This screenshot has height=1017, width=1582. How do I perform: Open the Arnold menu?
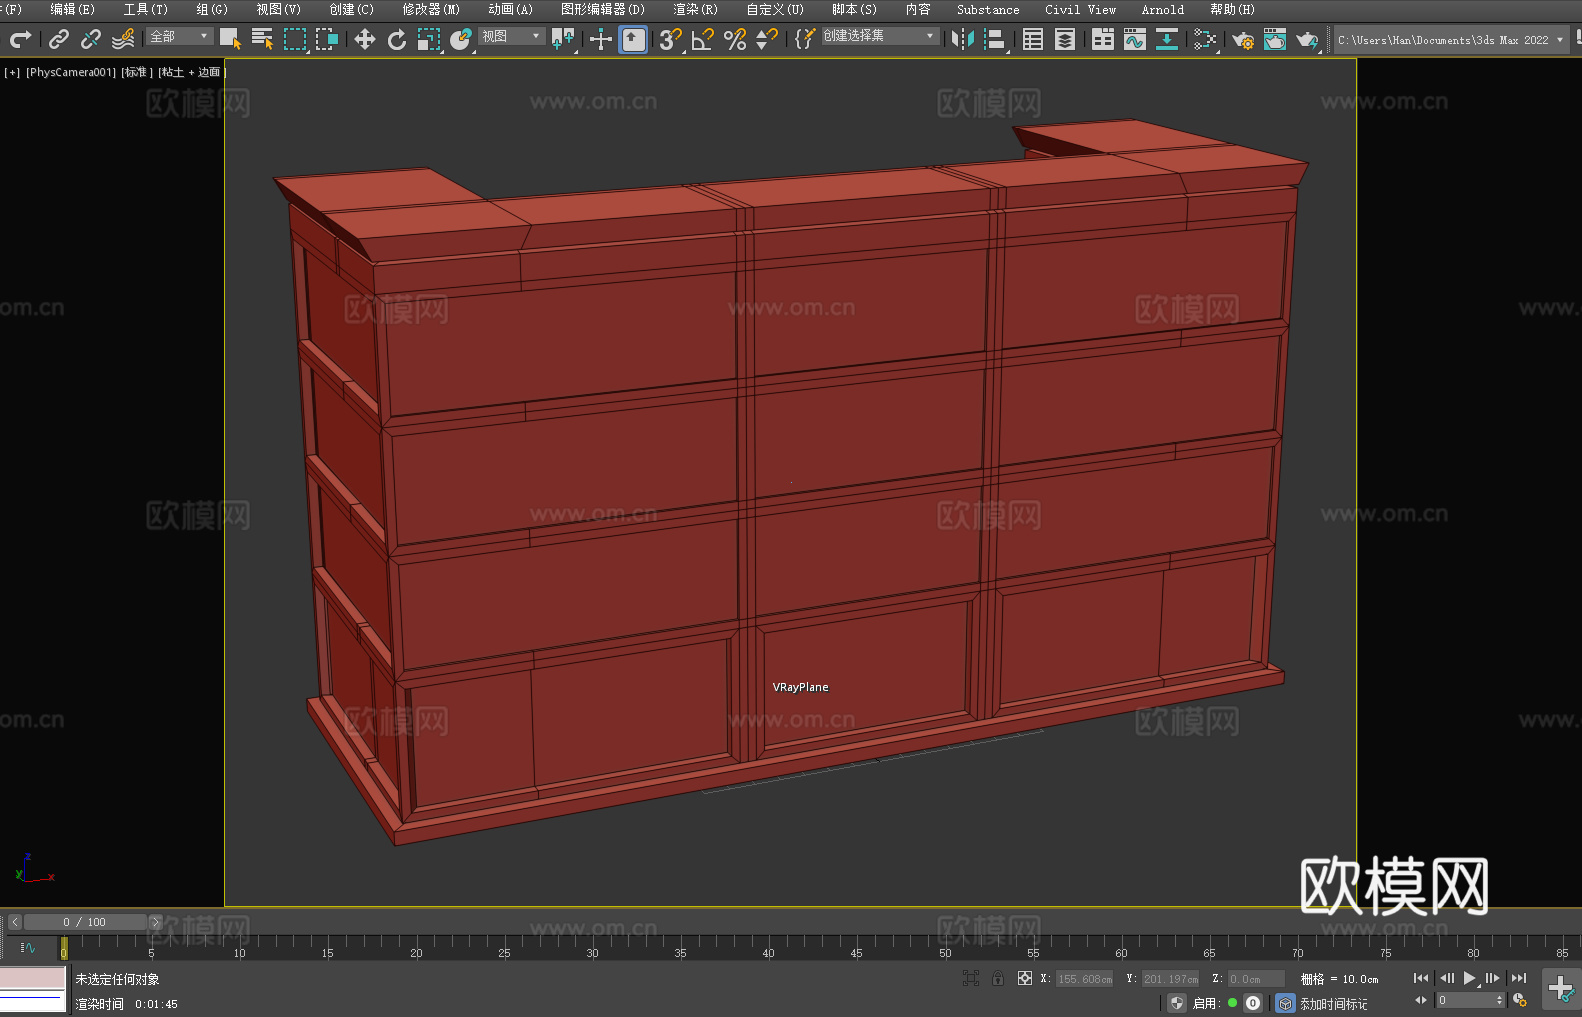point(1162,9)
